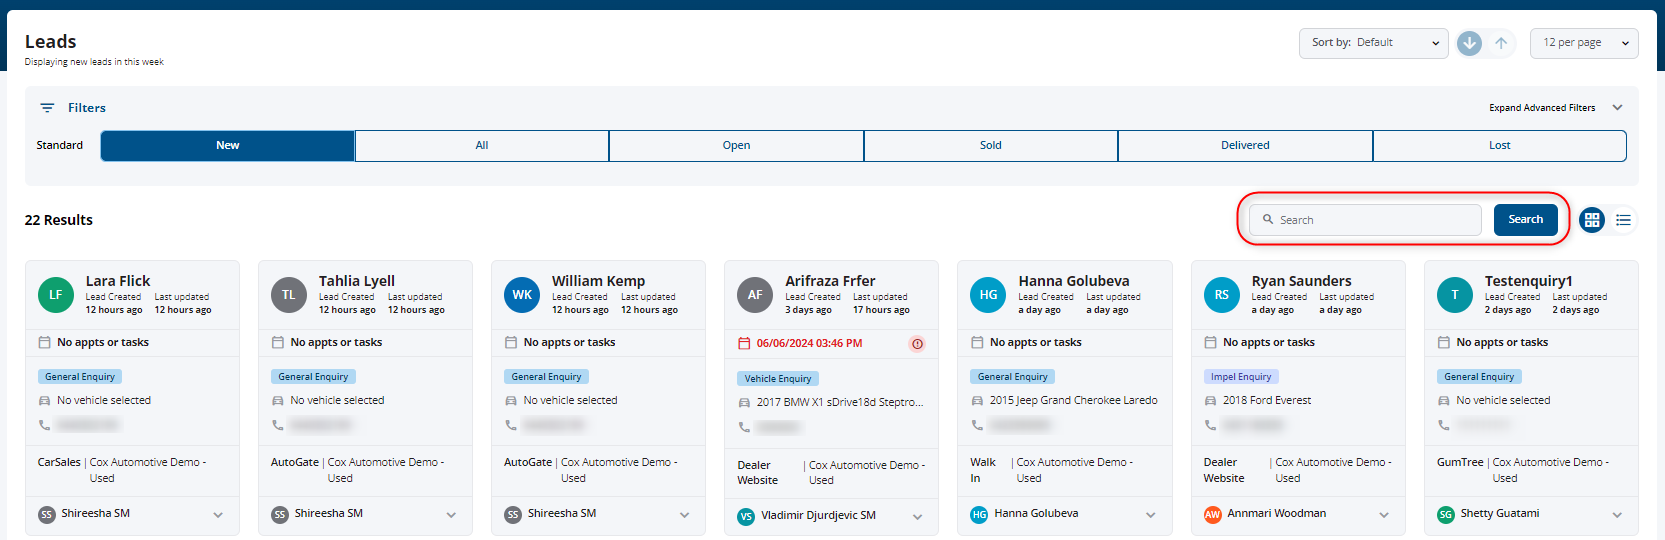The width and height of the screenshot is (1665, 540).
Task: Select the Delivered filter tab
Action: (1245, 145)
